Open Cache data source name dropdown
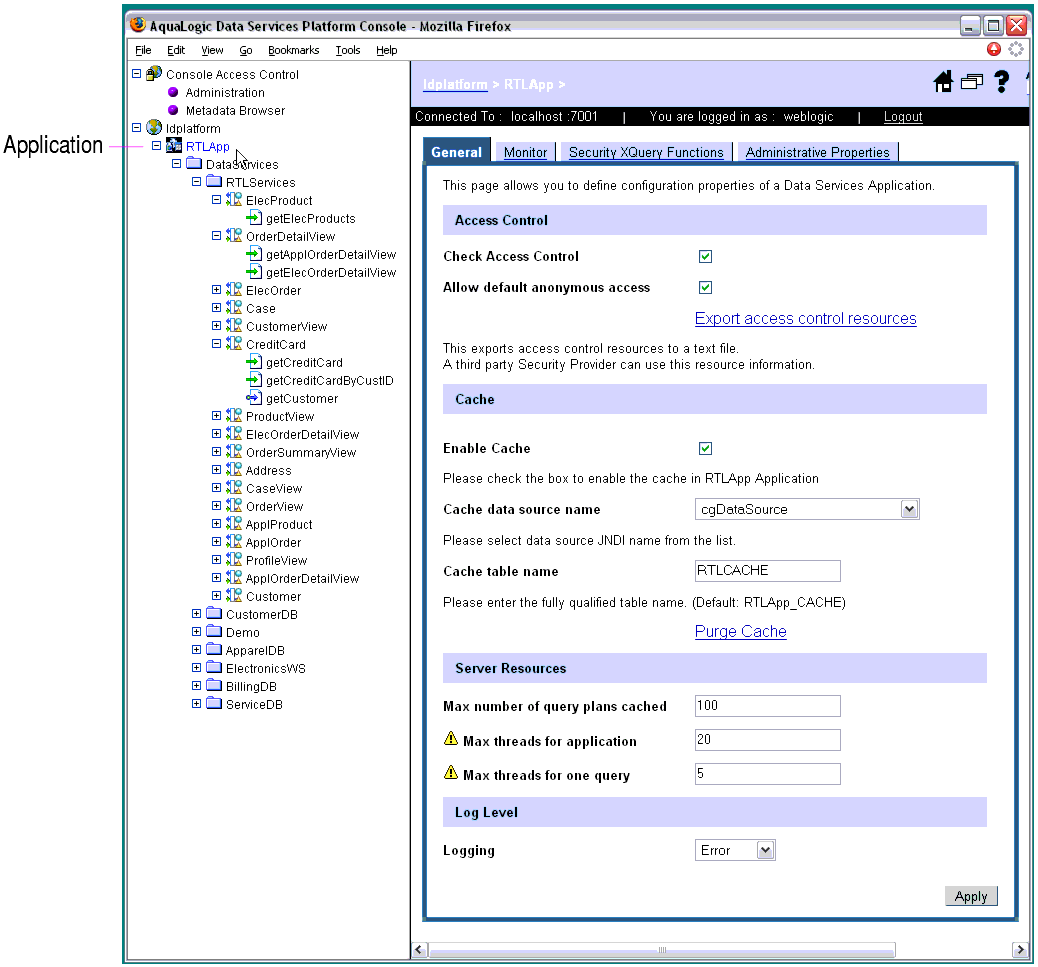The width and height of the screenshot is (1038, 967). pyautogui.click(x=910, y=509)
